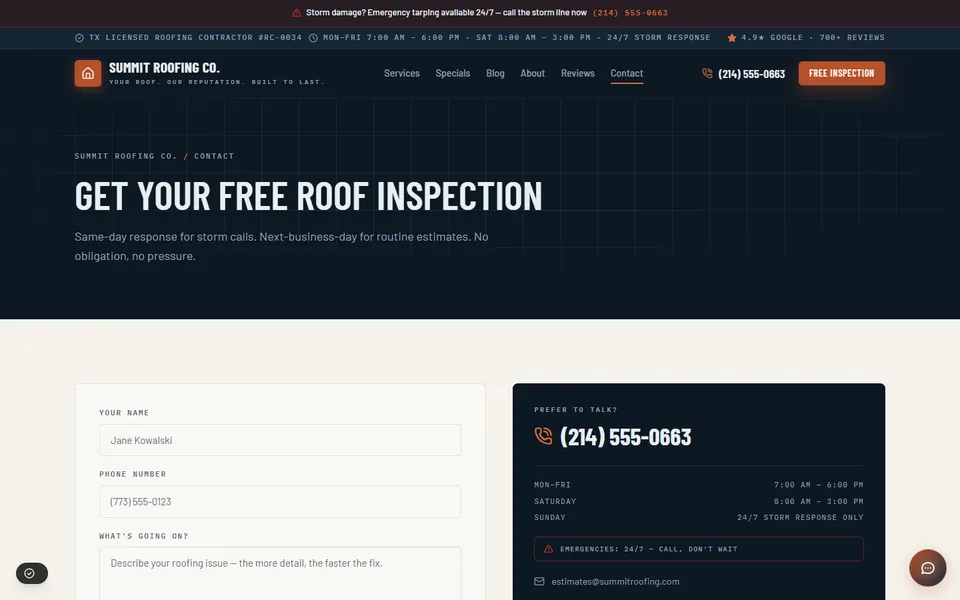The image size is (960, 600).
Task: Click the dark checkmark badge at bottom left
Action: (32, 573)
